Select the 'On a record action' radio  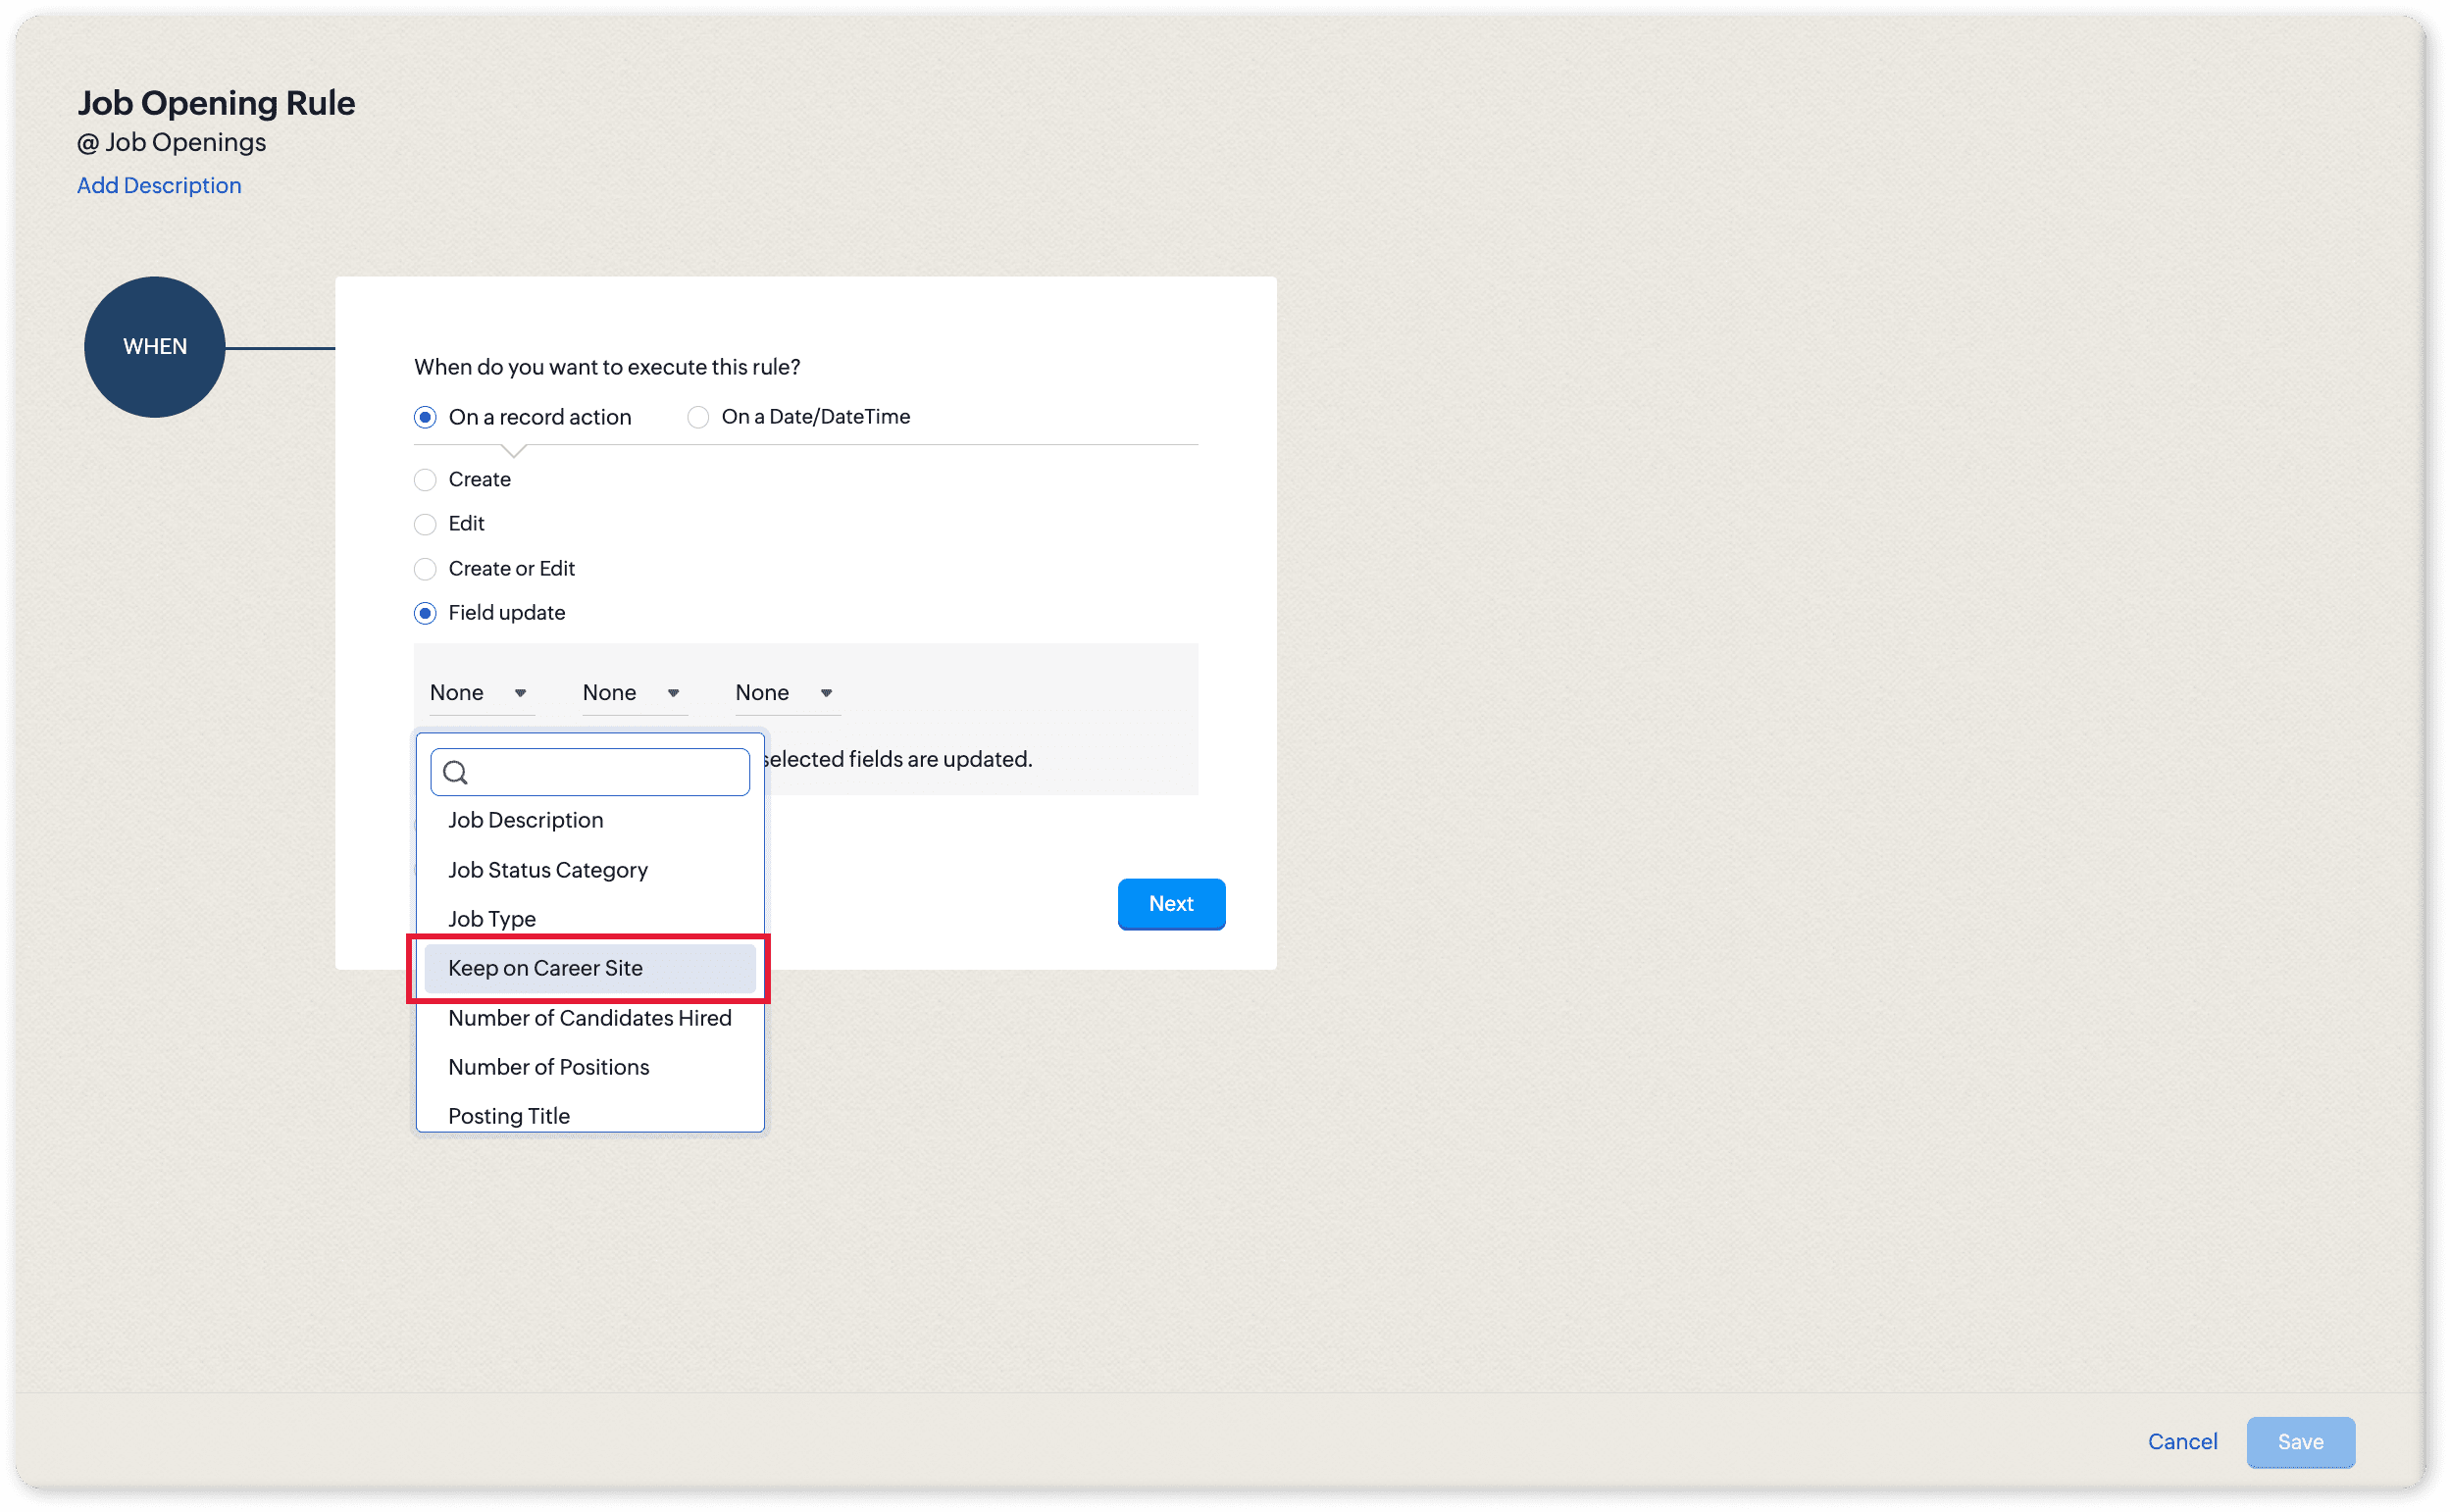click(425, 417)
